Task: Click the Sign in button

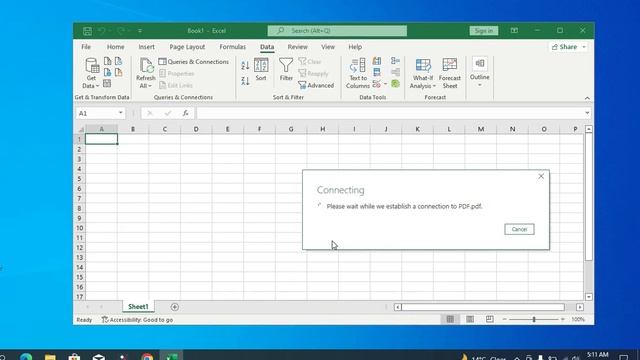Action: 484,31
